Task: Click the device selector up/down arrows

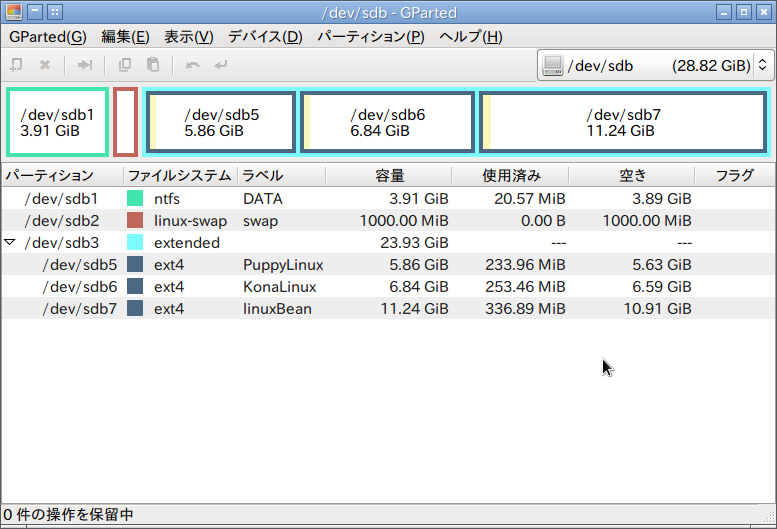Action: click(763, 65)
